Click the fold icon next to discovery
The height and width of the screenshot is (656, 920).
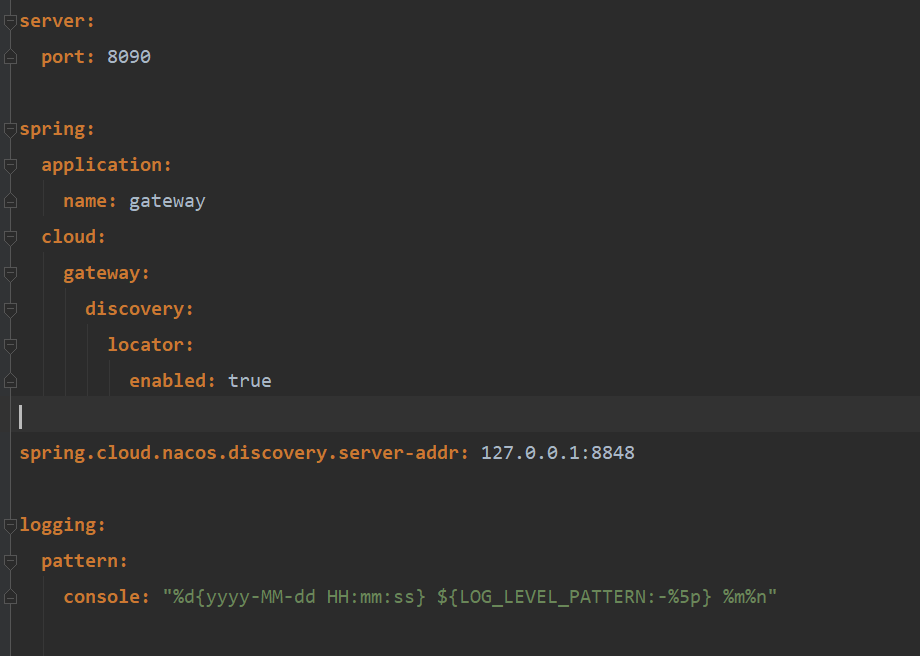pyautogui.click(x=9, y=308)
